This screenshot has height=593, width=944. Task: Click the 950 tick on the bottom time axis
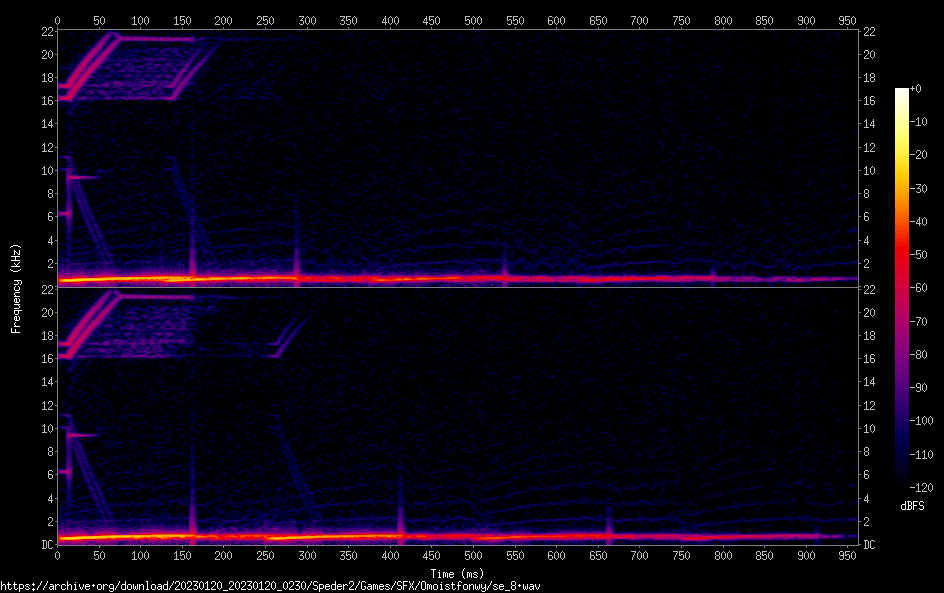848,556
